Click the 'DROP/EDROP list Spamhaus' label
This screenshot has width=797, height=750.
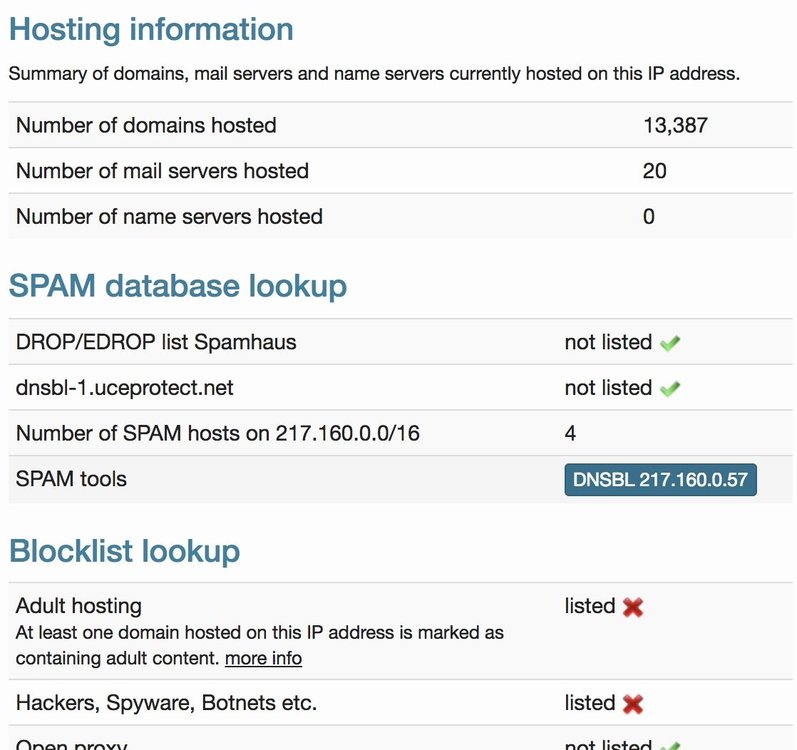point(156,342)
